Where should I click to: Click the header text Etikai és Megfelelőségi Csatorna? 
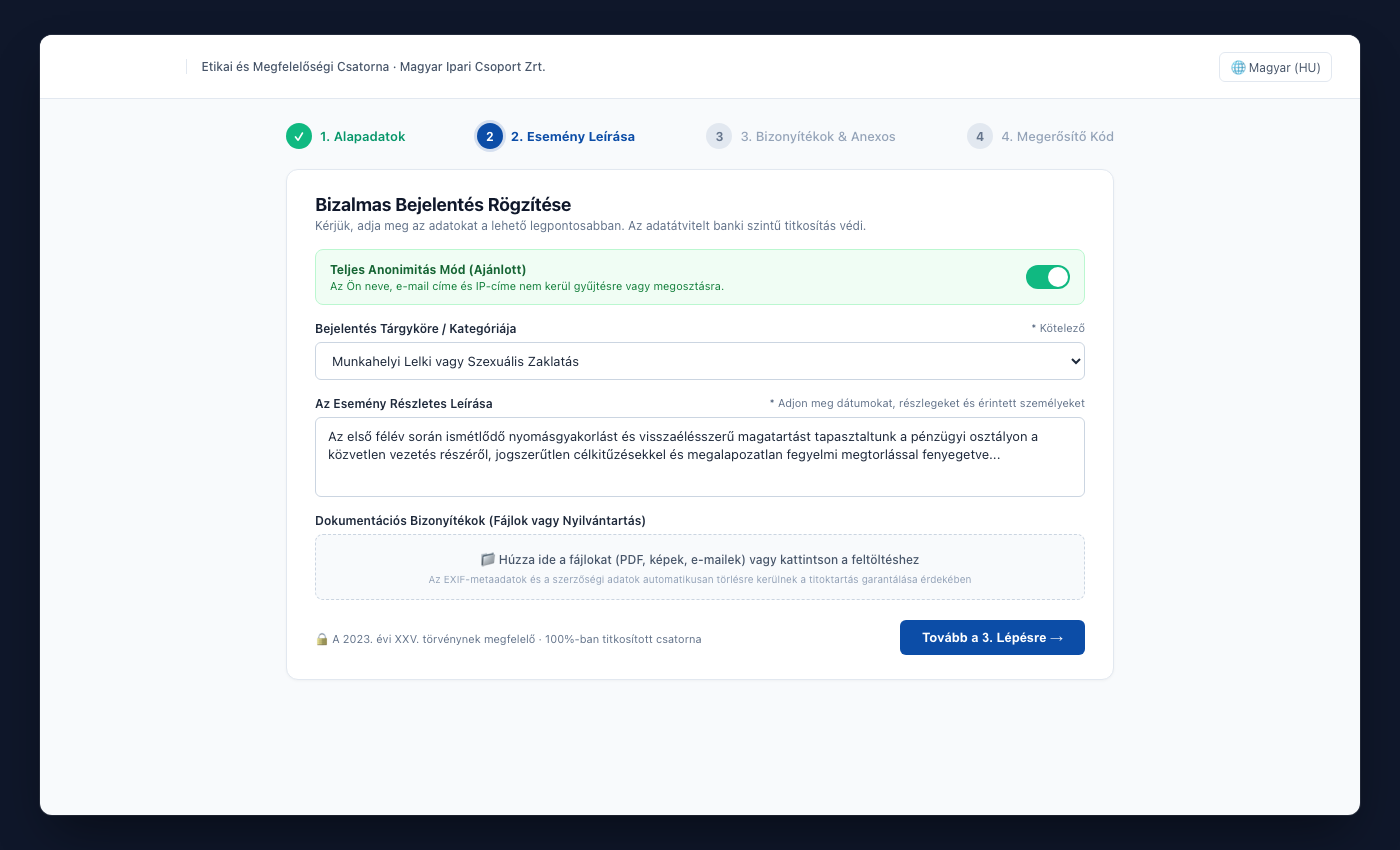(x=373, y=67)
